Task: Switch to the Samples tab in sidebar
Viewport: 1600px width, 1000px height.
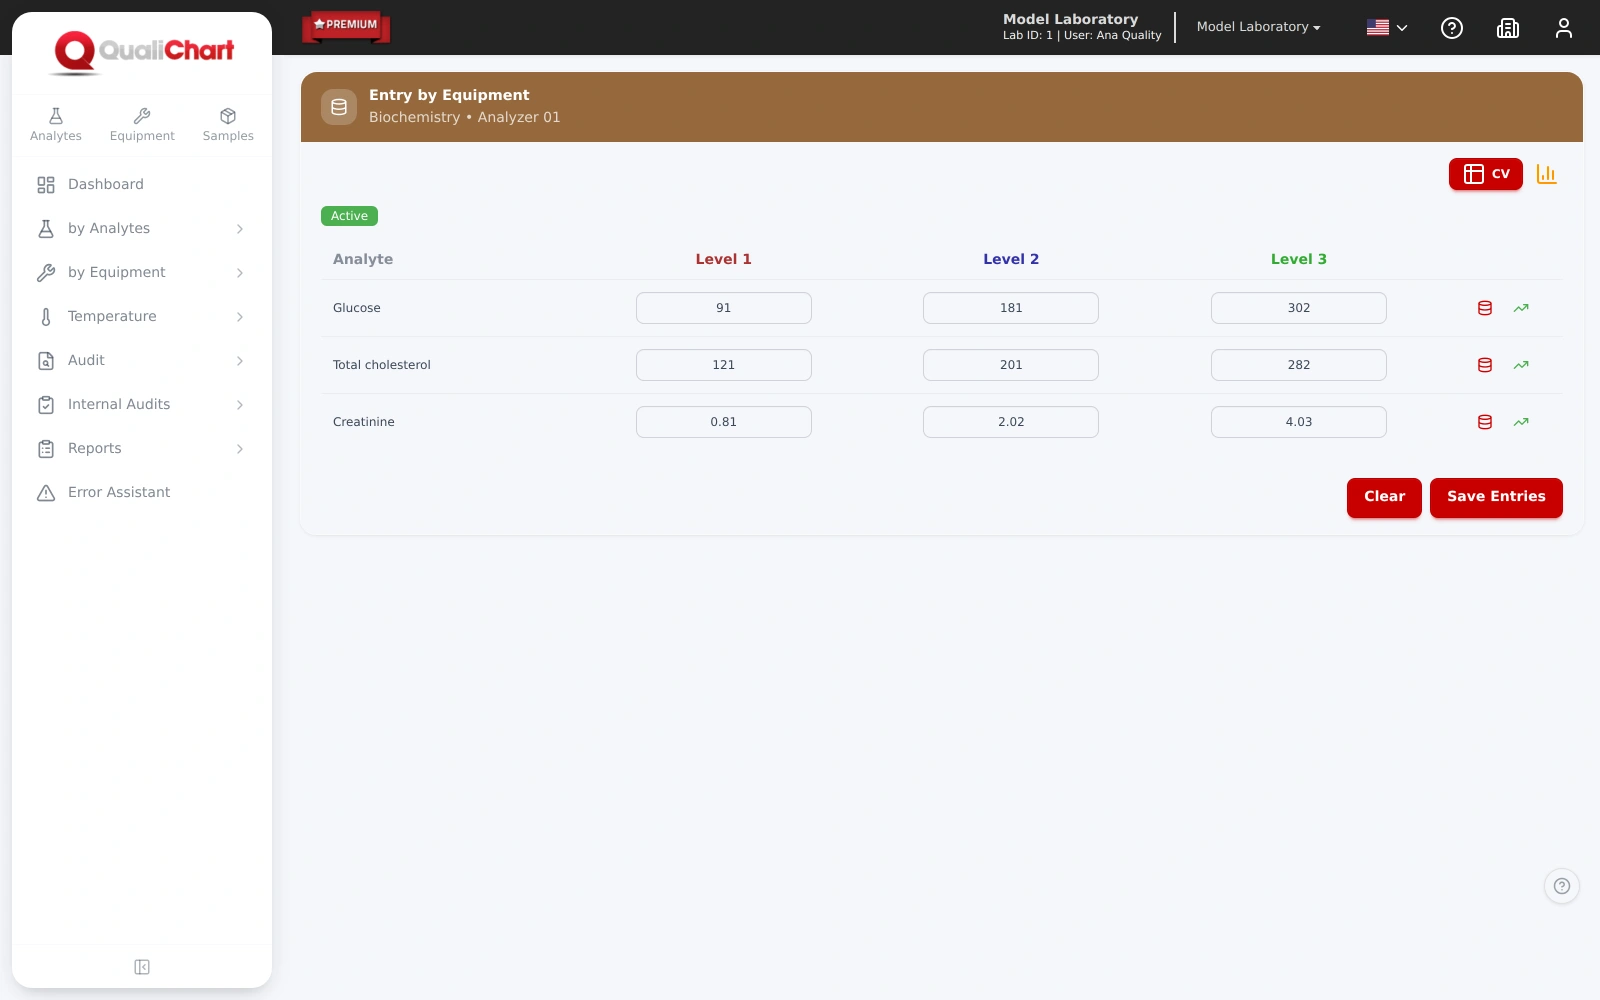Action: [228, 125]
